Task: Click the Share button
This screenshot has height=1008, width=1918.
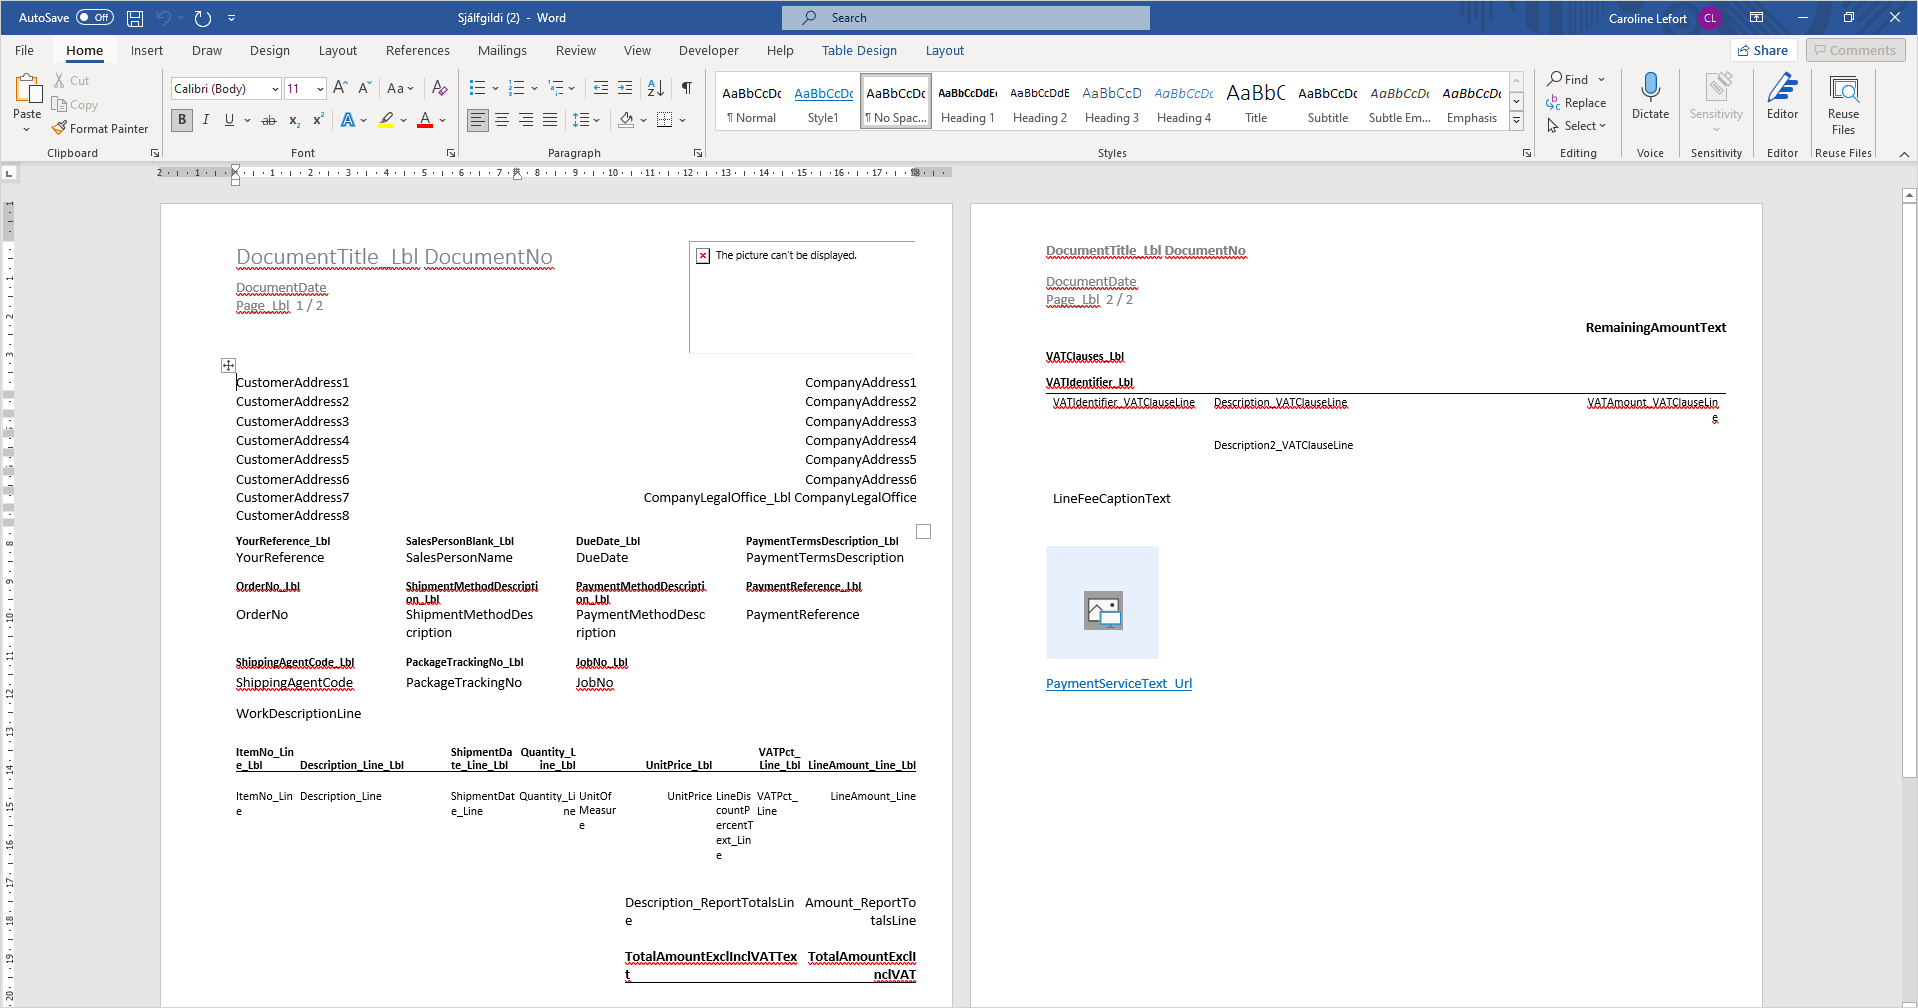Action: [1763, 51]
